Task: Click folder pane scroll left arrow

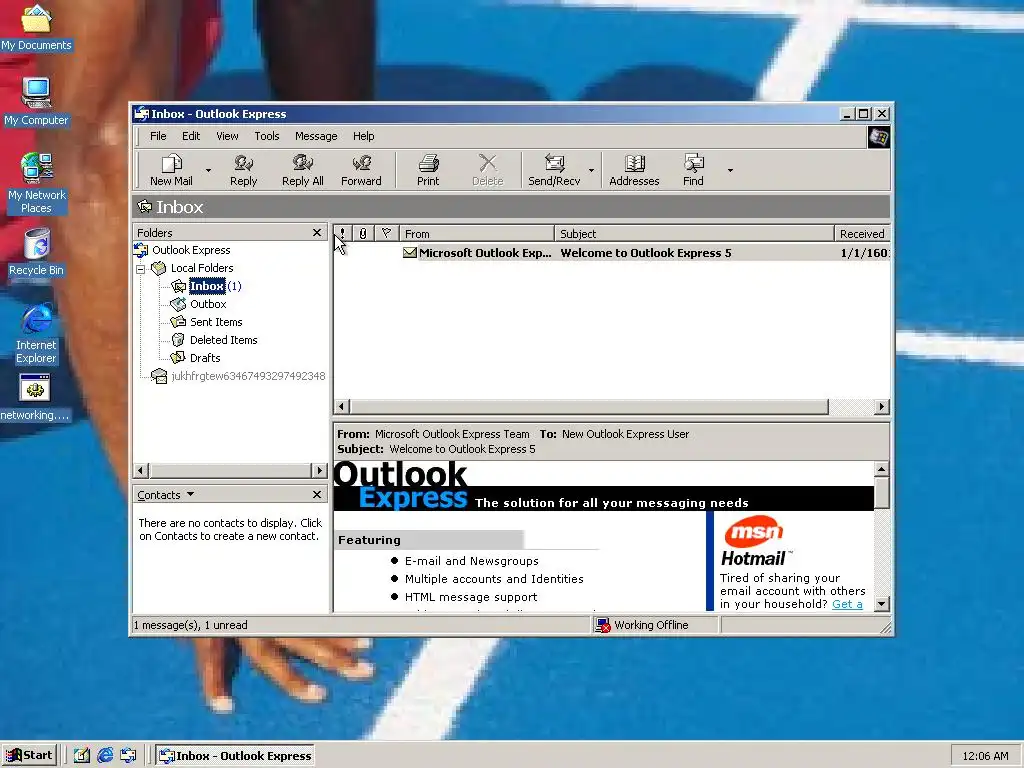Action: coord(141,470)
